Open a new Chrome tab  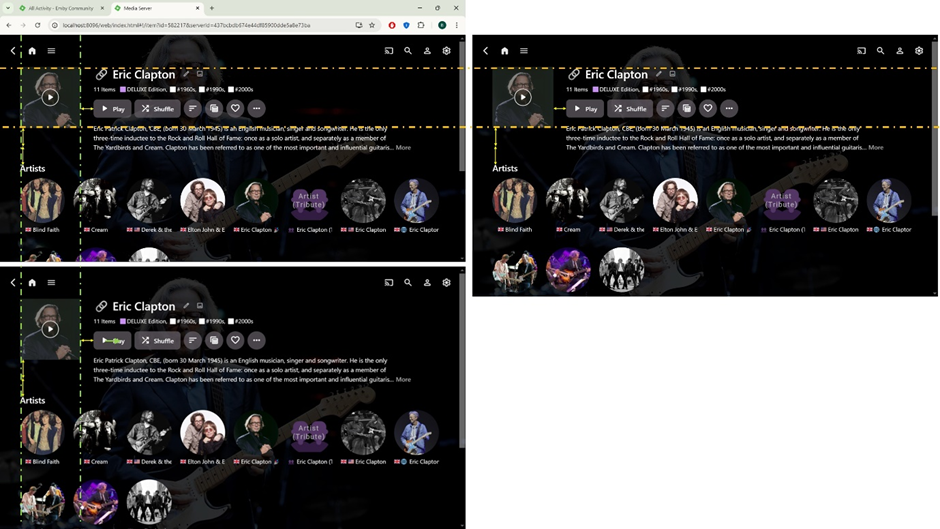coord(212,8)
